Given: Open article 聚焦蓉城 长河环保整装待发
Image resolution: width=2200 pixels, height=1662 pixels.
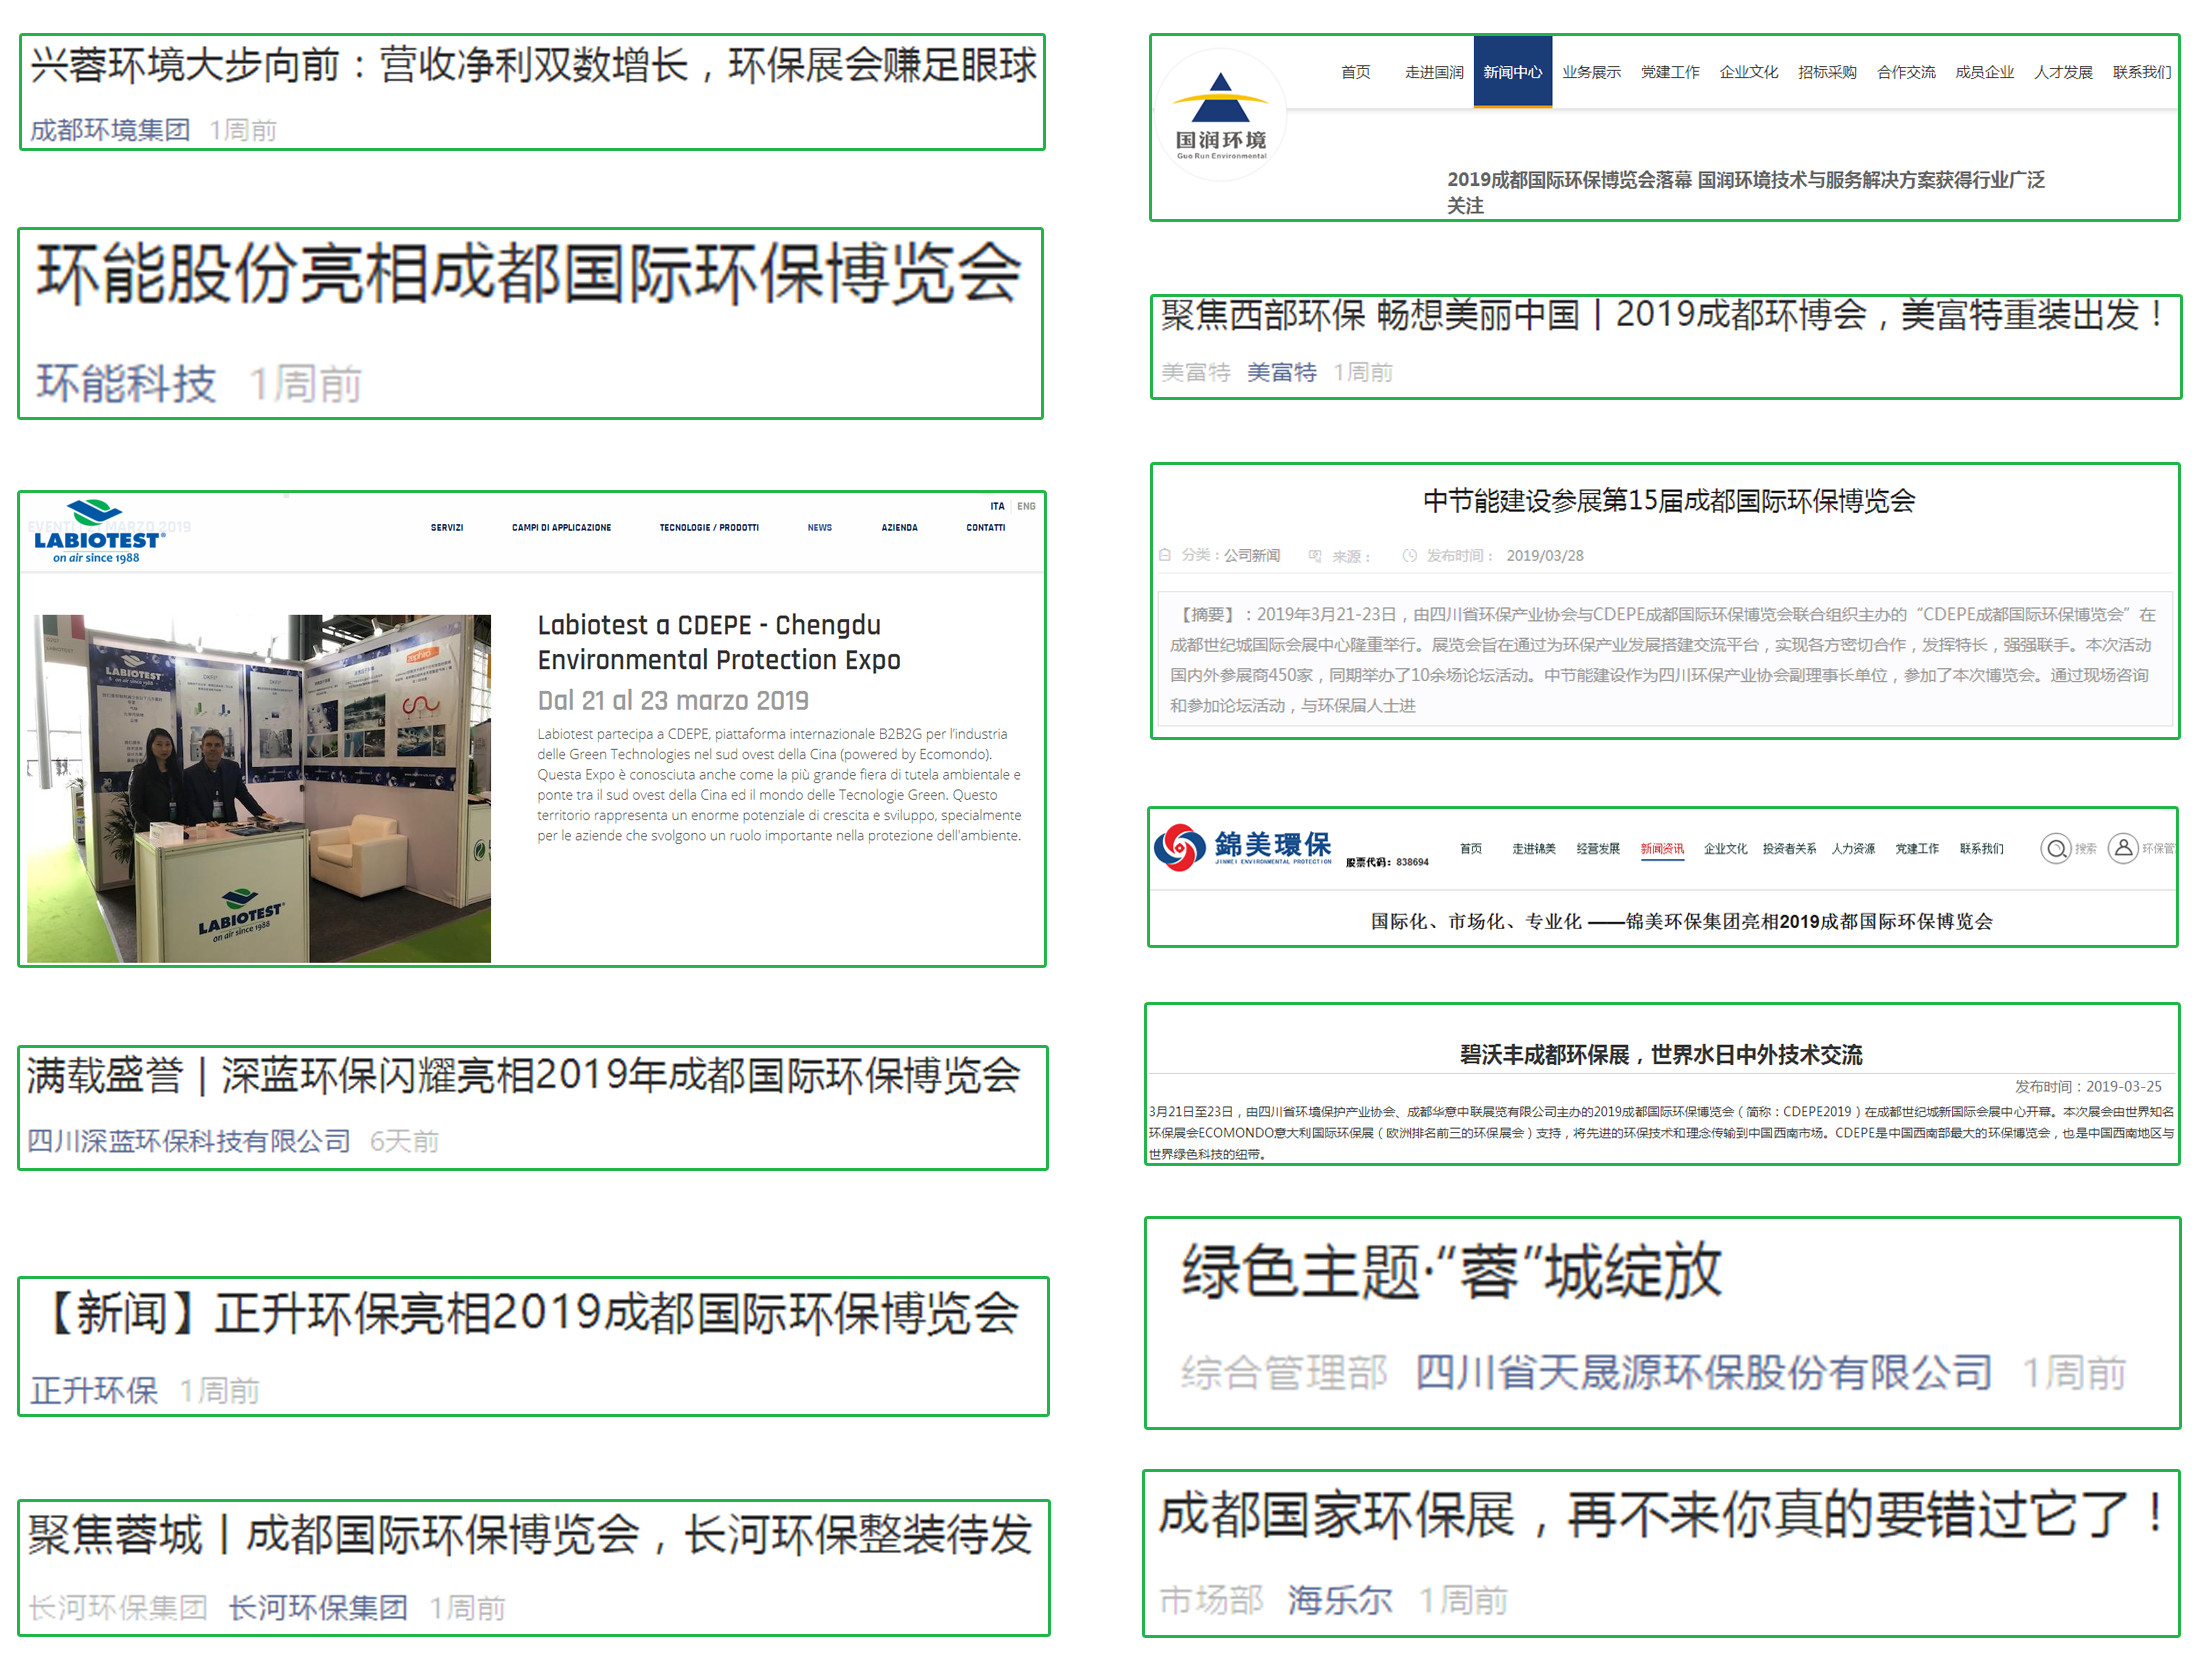Looking at the screenshot, I should [x=530, y=1534].
